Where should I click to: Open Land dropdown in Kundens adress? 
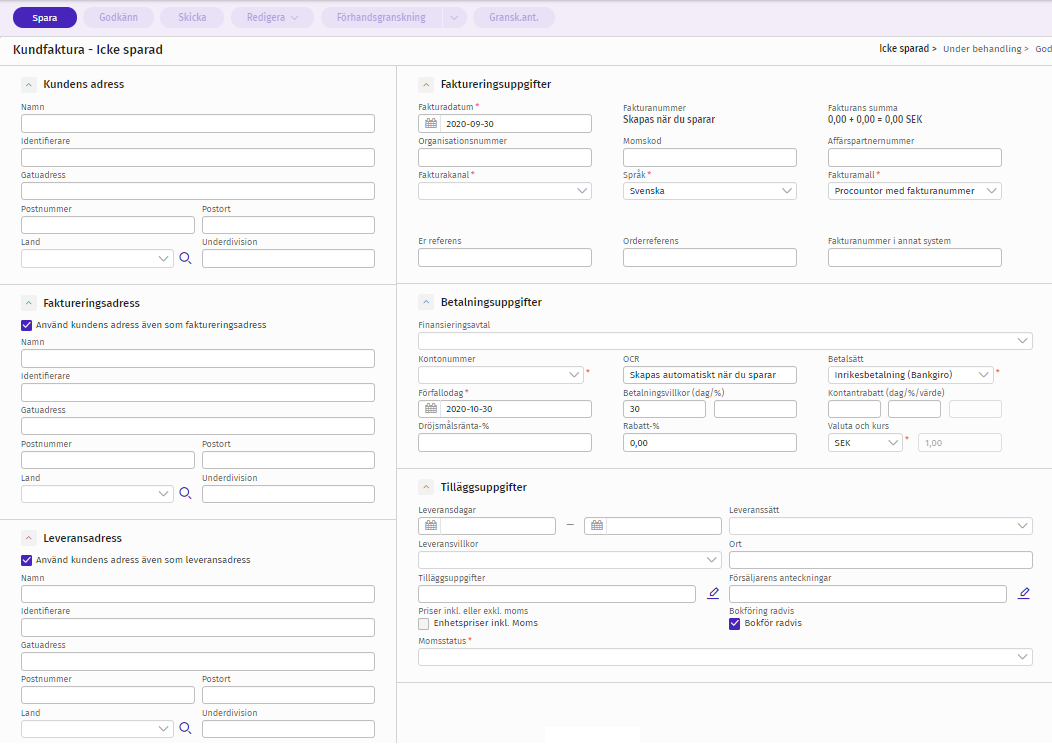click(97, 258)
